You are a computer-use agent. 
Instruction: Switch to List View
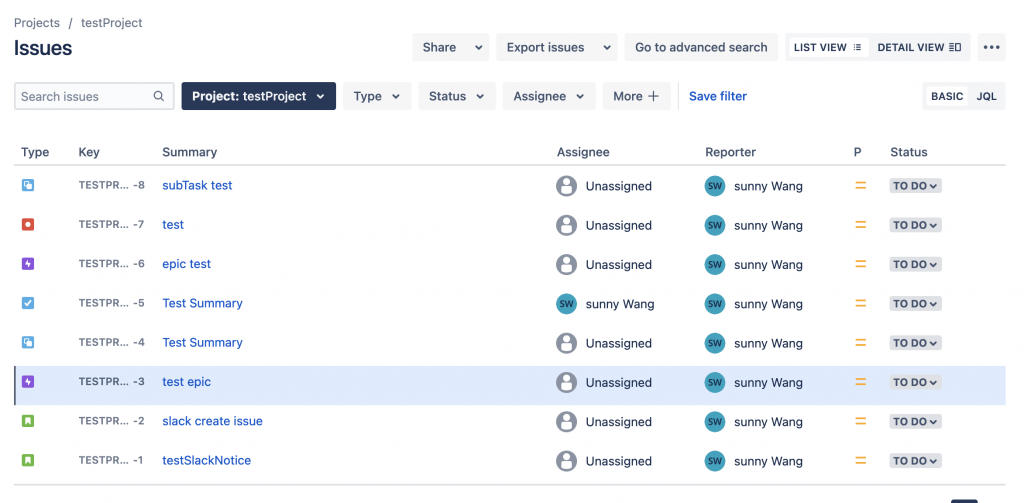tap(827, 47)
